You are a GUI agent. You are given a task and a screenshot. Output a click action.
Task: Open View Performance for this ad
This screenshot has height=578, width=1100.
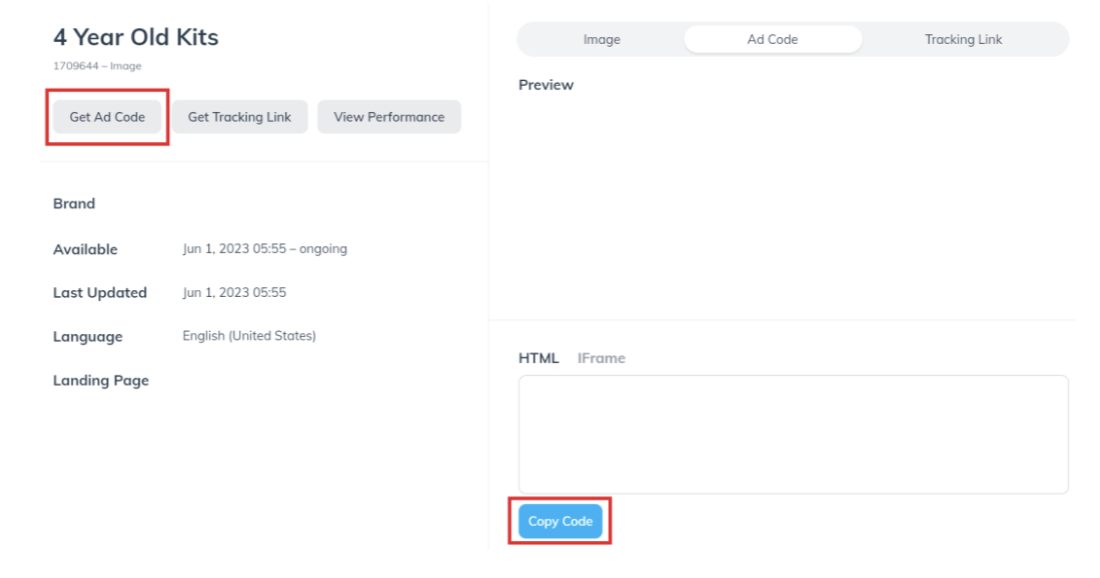389,117
